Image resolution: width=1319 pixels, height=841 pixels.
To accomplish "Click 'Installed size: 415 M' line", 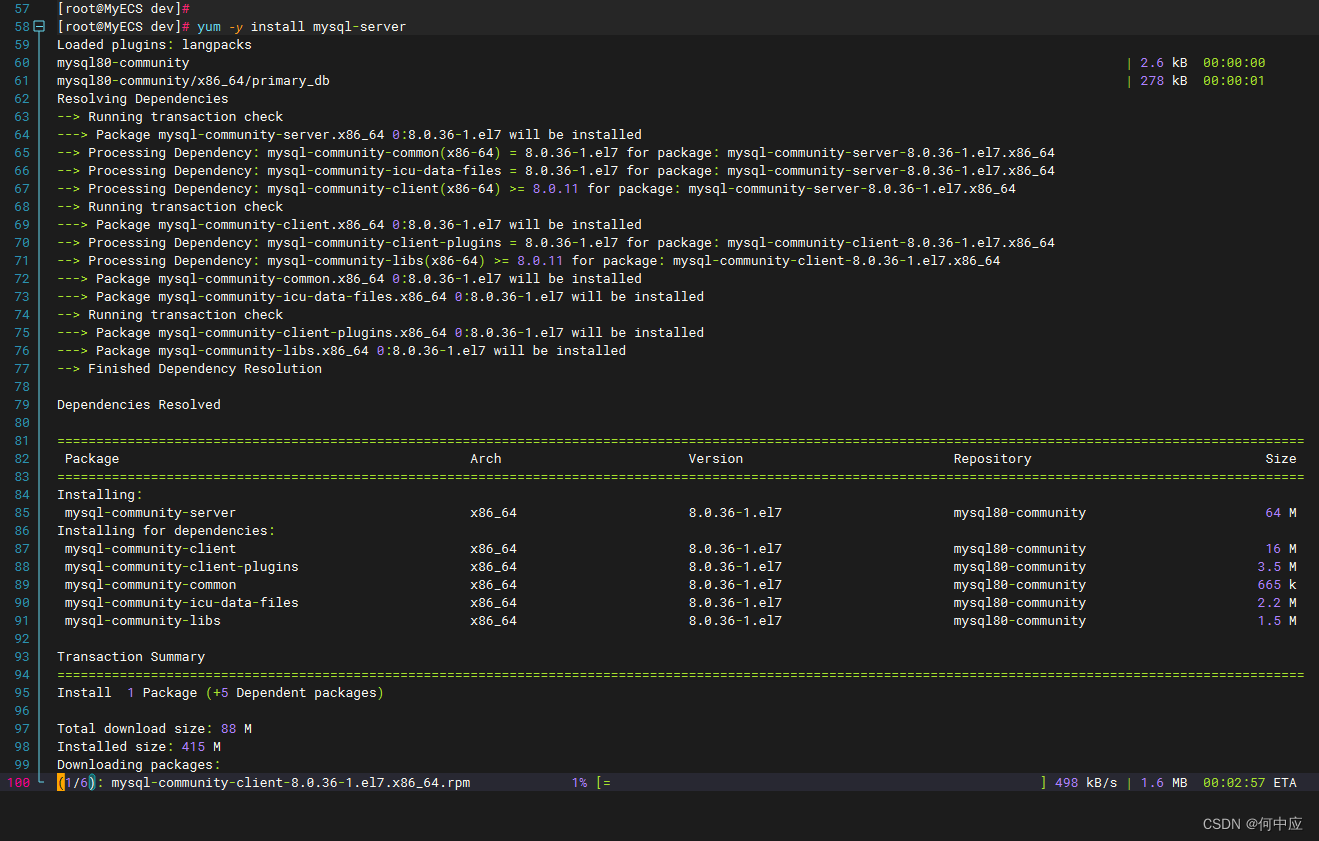I will coord(139,747).
